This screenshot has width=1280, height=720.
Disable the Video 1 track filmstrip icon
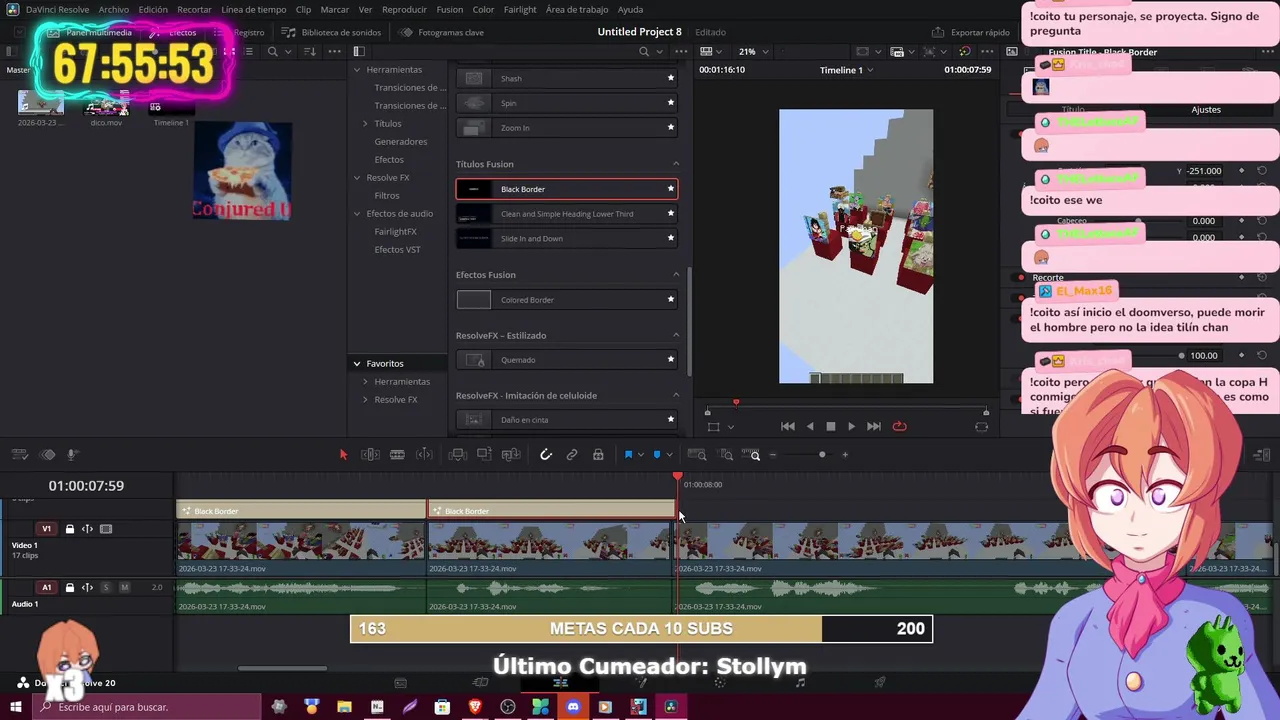106,529
